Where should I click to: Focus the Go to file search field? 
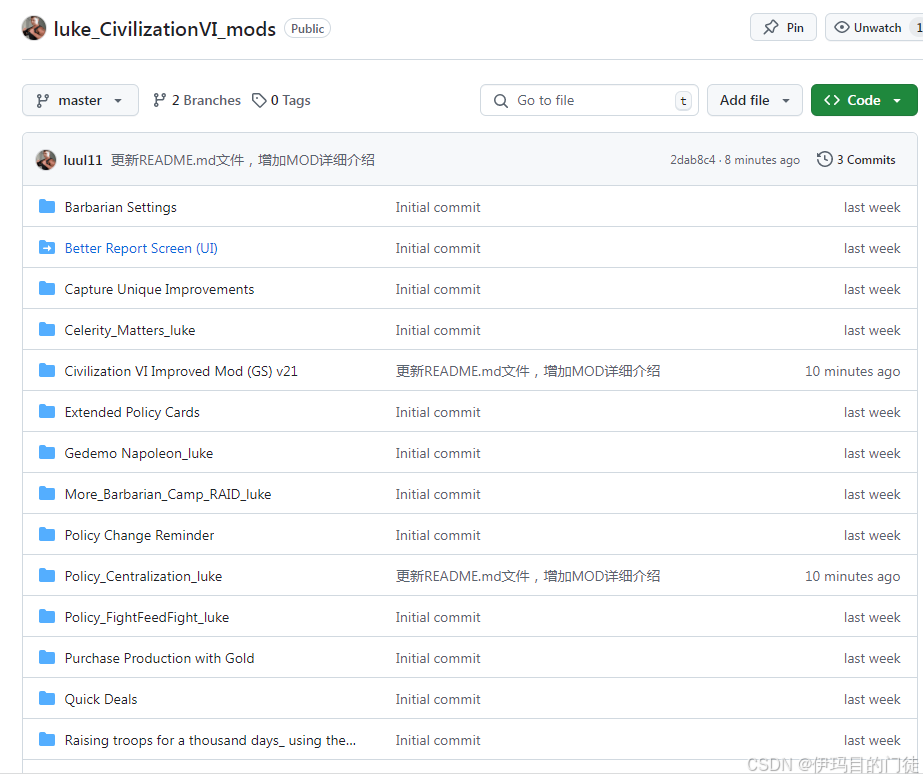(x=589, y=101)
